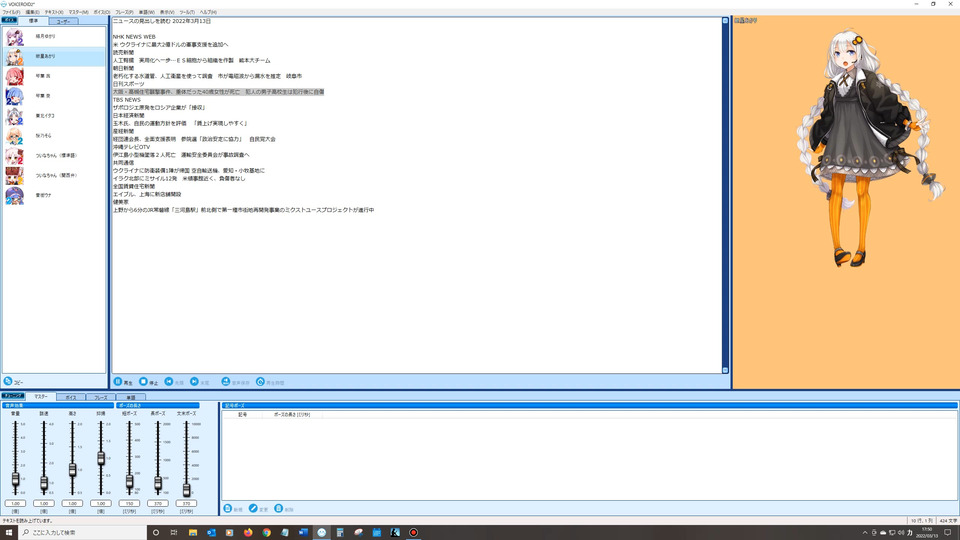This screenshot has width=960, height=540.
Task: Open the ボイス menu in menu bar
Action: coord(102,12)
